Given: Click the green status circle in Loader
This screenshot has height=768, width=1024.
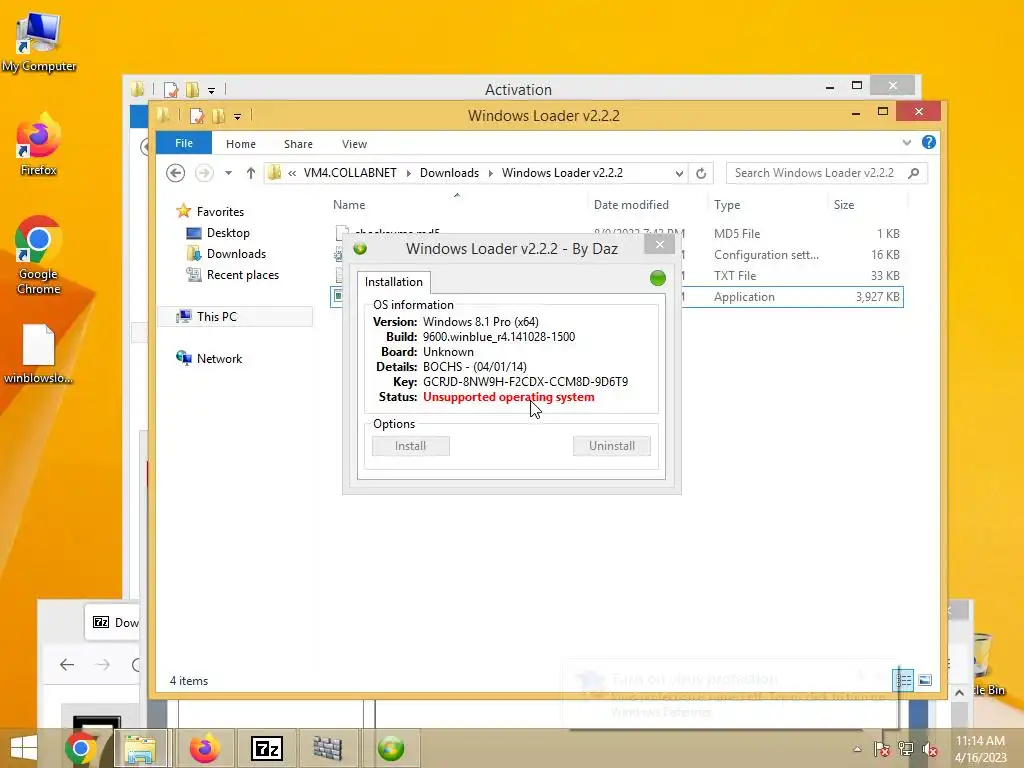Looking at the screenshot, I should coord(658,278).
